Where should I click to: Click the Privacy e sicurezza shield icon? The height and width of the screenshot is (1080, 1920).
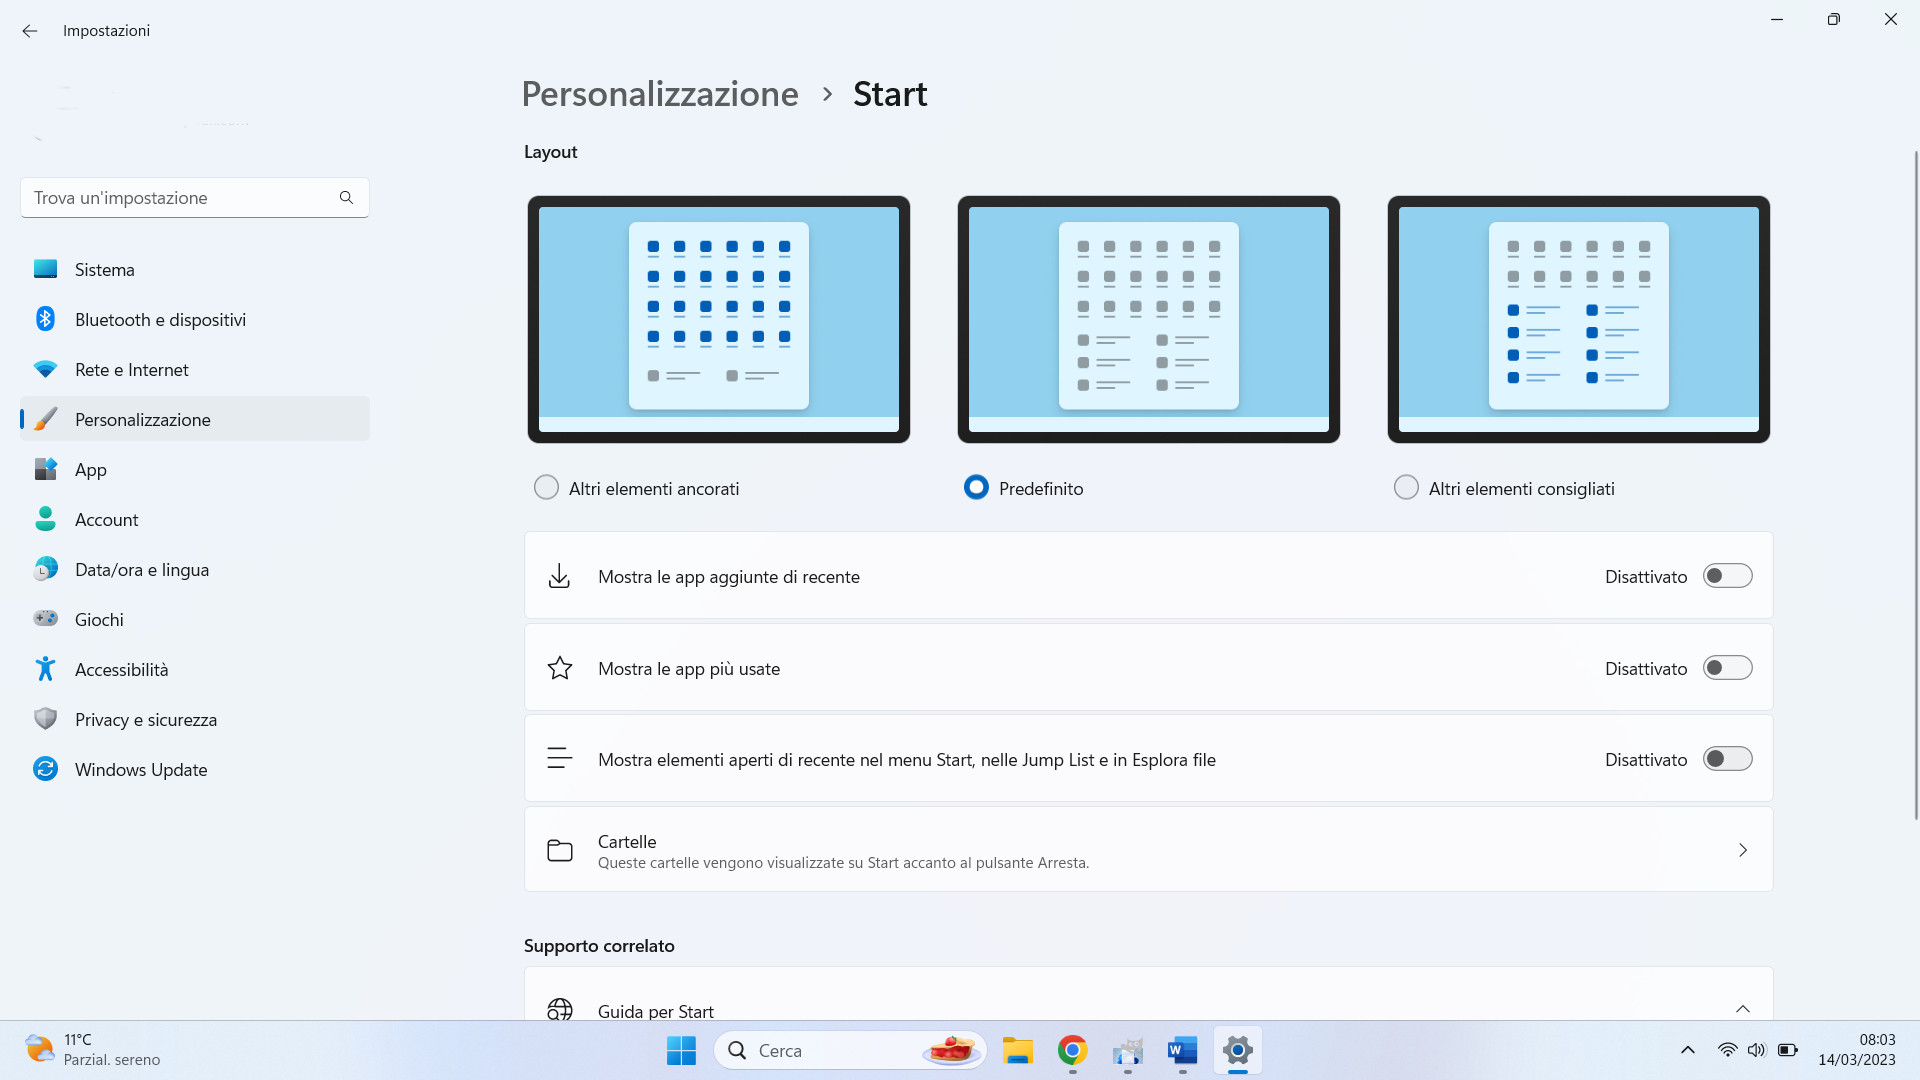point(46,719)
